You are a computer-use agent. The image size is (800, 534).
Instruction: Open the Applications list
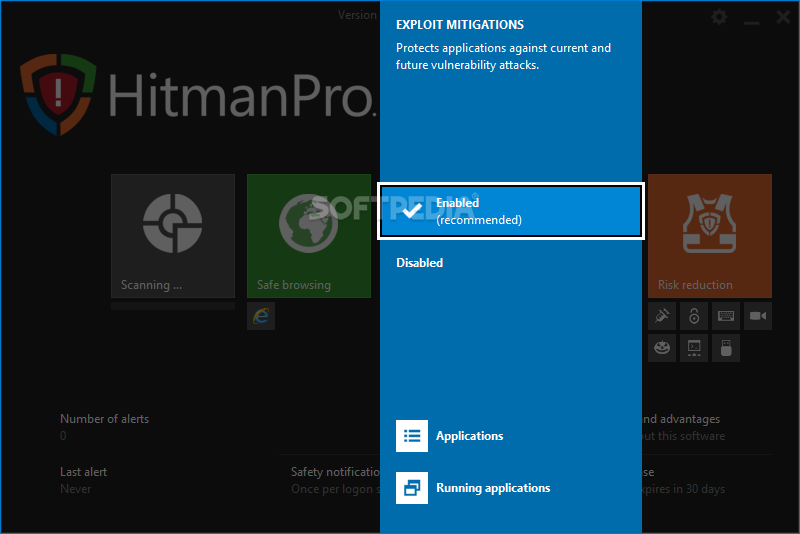pyautogui.click(x=469, y=436)
